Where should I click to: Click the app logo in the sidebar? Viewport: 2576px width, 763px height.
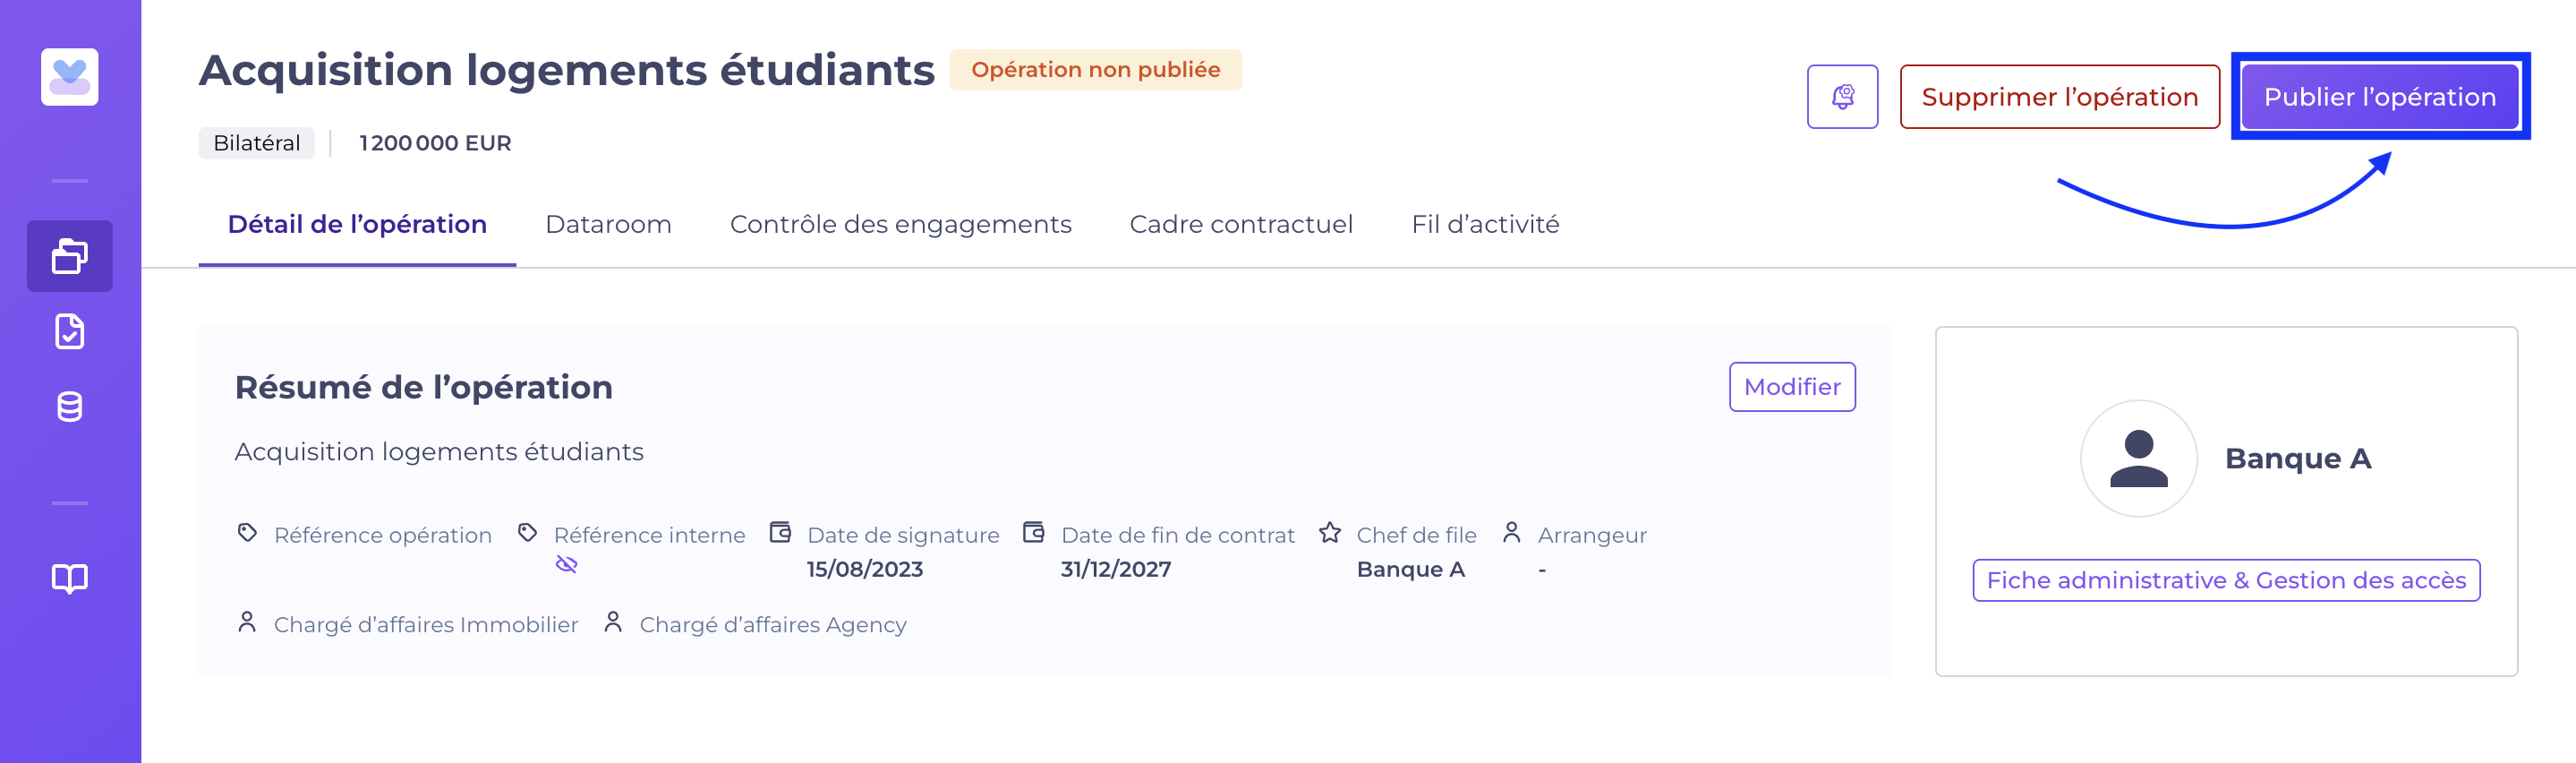[x=69, y=77]
